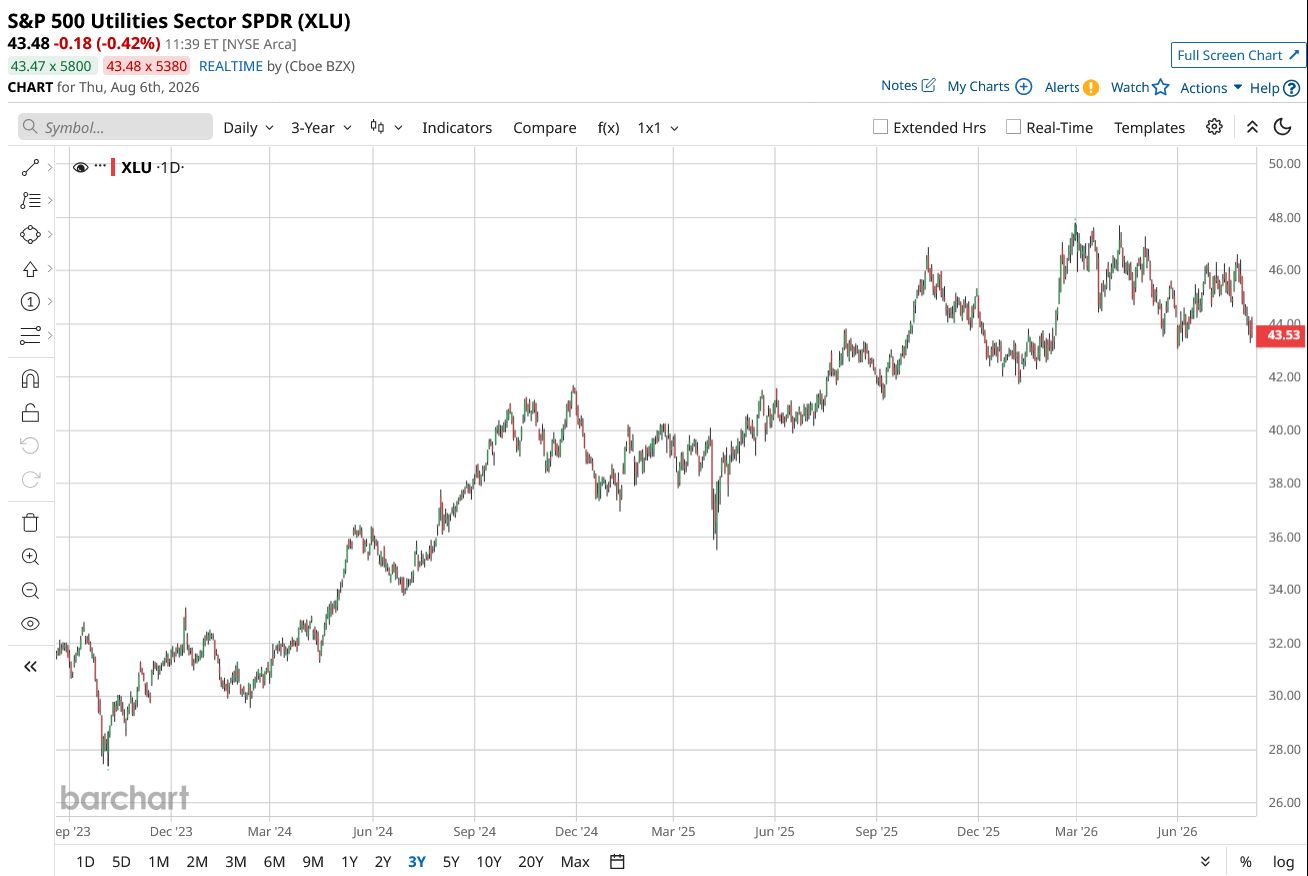1308x876 pixels.
Task: Expand the Fibonacci tools flyout arrow
Action: coord(50,200)
